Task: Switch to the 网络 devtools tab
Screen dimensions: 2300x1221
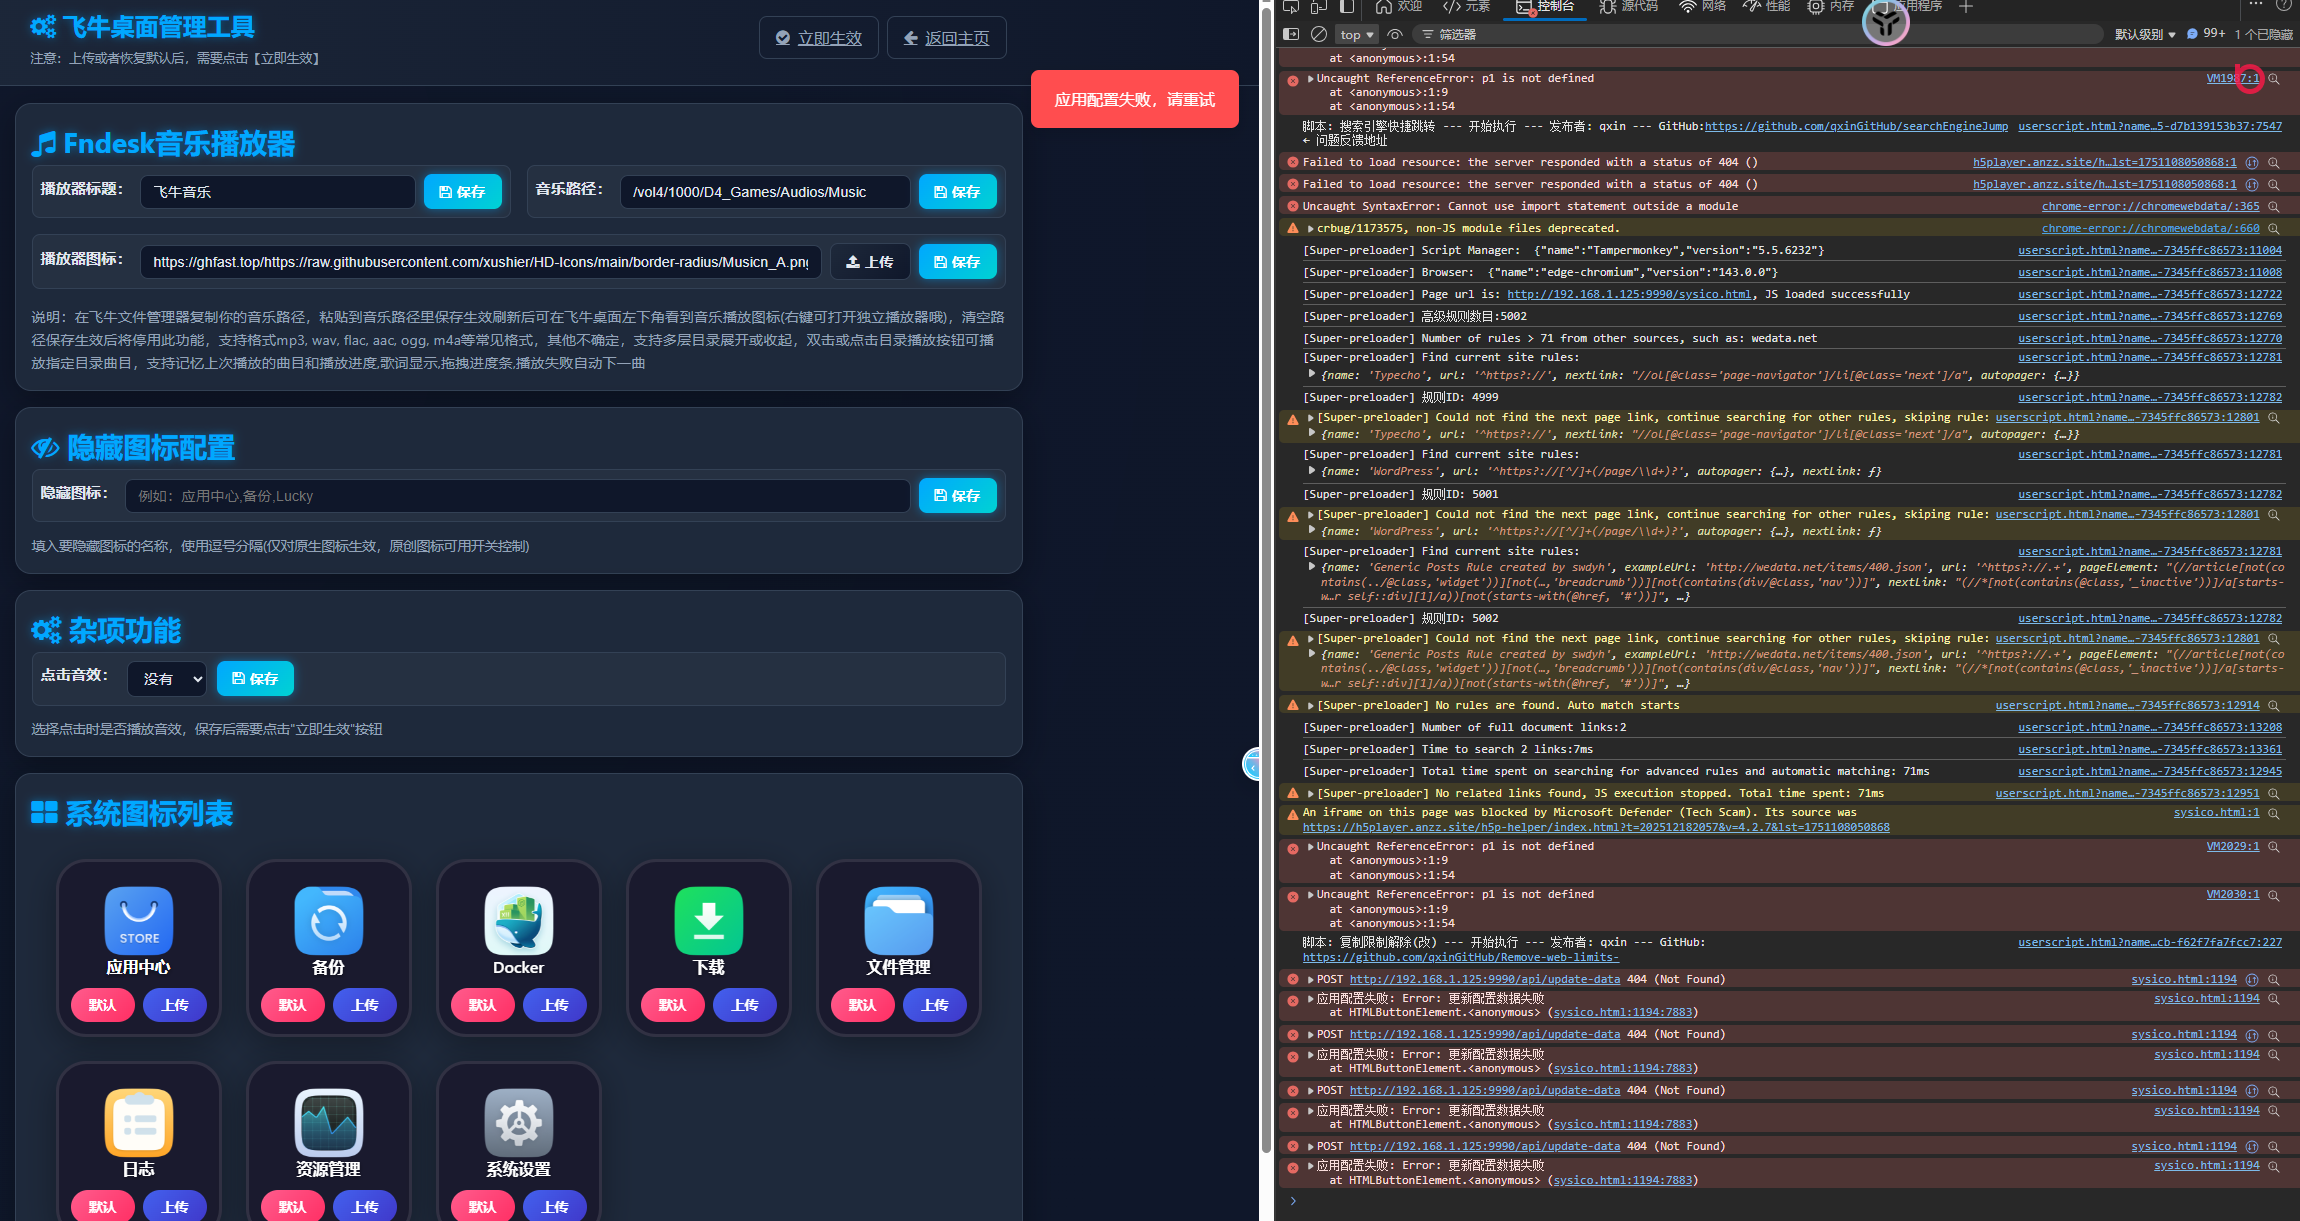Action: [1702, 7]
